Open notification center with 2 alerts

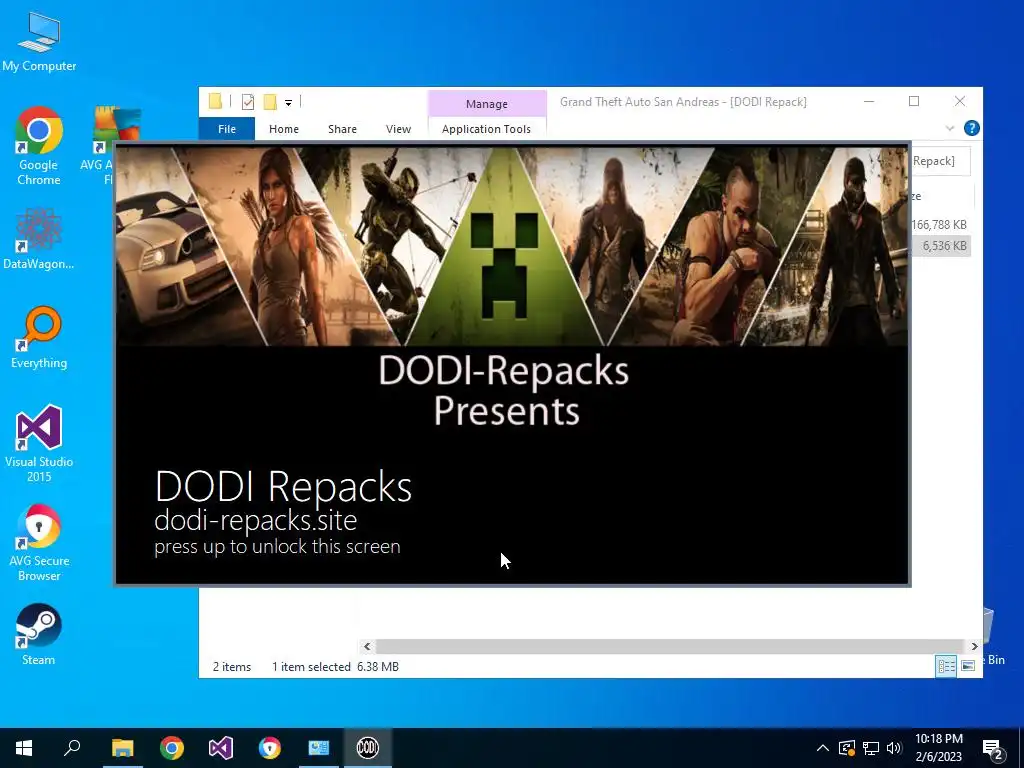tap(993, 750)
